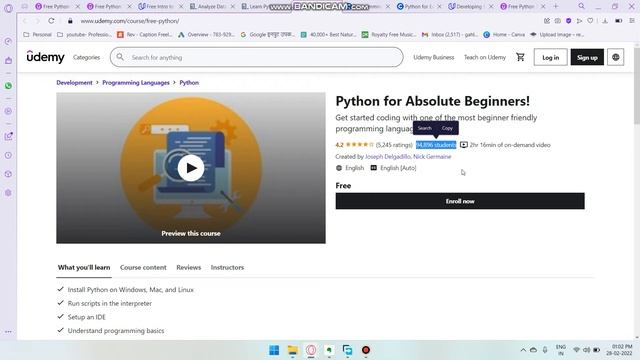Open Programming Languages breadcrumb link

tap(136, 82)
